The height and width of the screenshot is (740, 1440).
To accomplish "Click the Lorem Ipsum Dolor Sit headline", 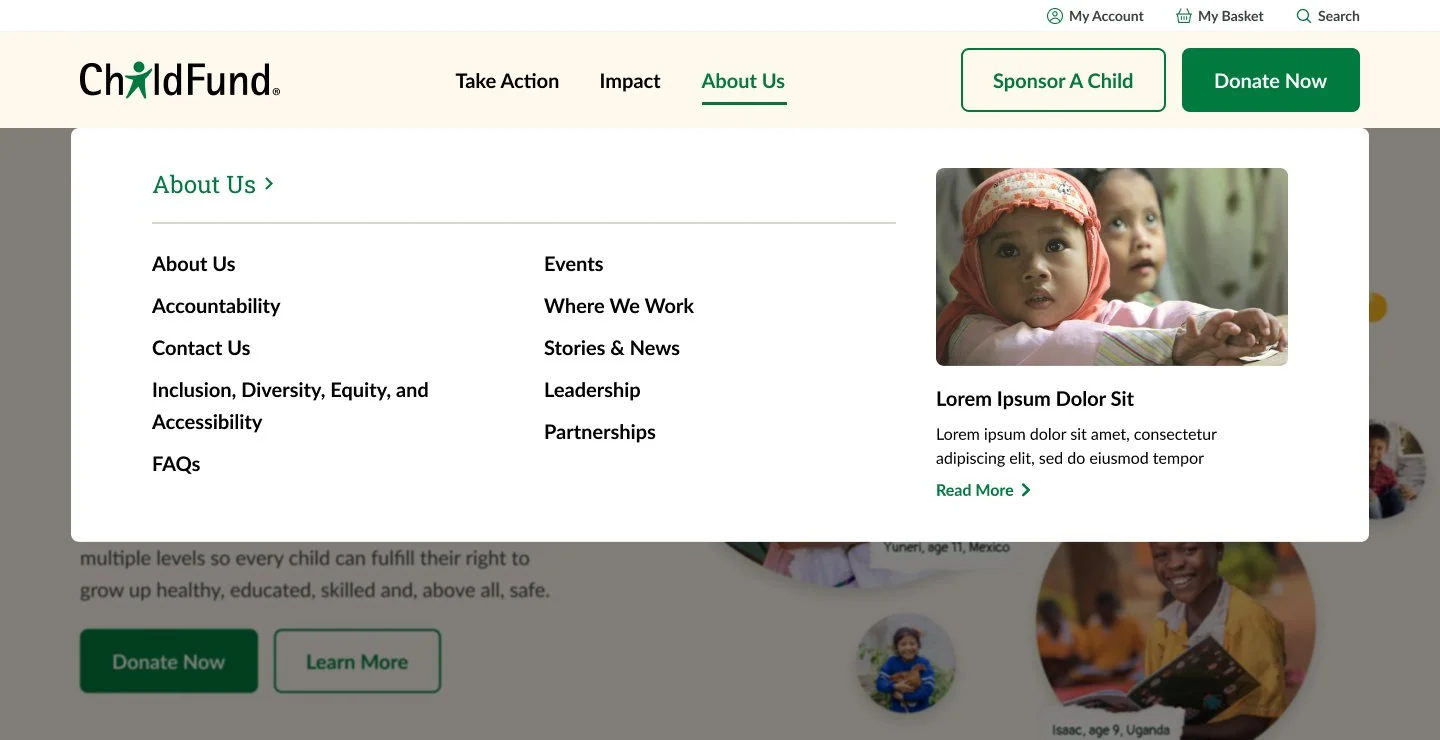I will tap(1035, 399).
